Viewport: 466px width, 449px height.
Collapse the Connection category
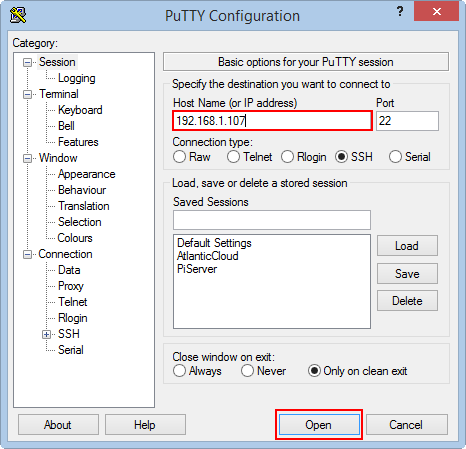[x=27, y=254]
